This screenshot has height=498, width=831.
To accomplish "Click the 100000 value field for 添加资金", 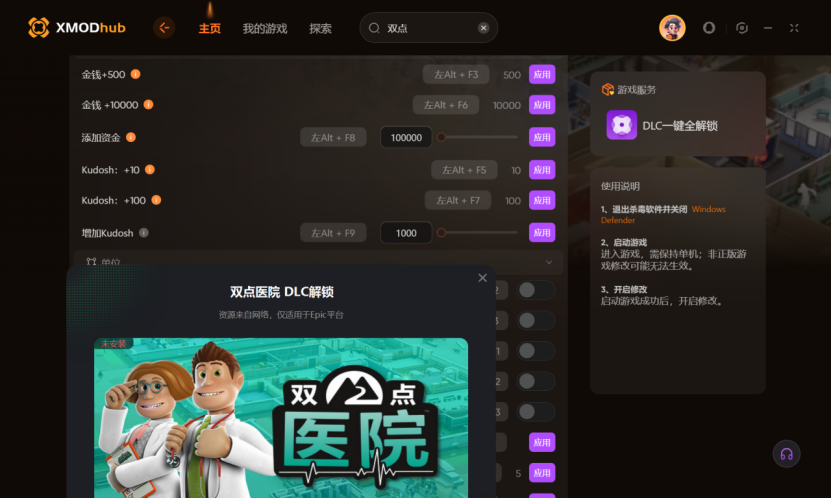I will tap(406, 138).
